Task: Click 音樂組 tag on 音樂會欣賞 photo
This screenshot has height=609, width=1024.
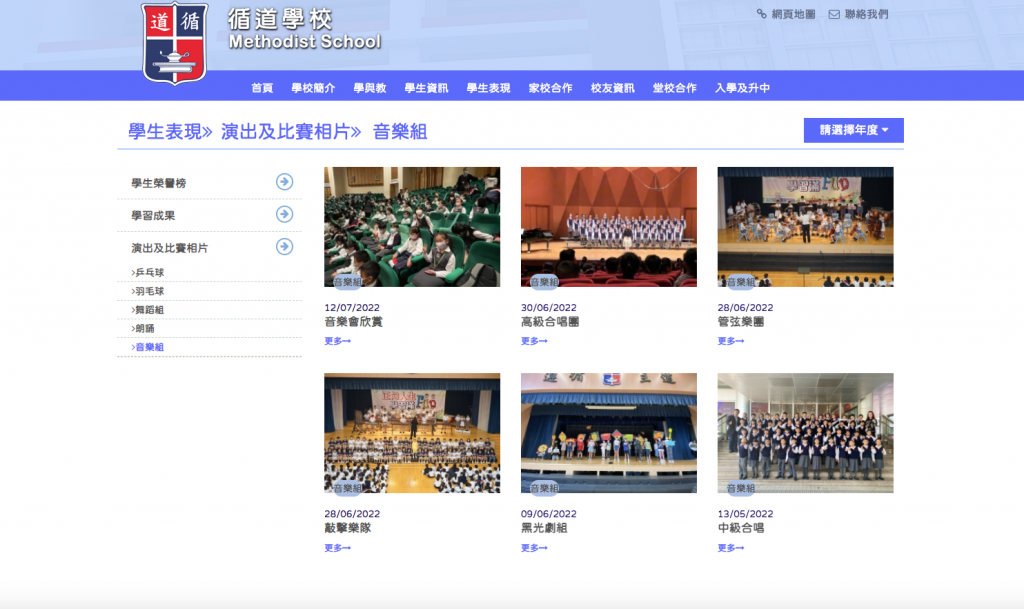Action: (346, 282)
